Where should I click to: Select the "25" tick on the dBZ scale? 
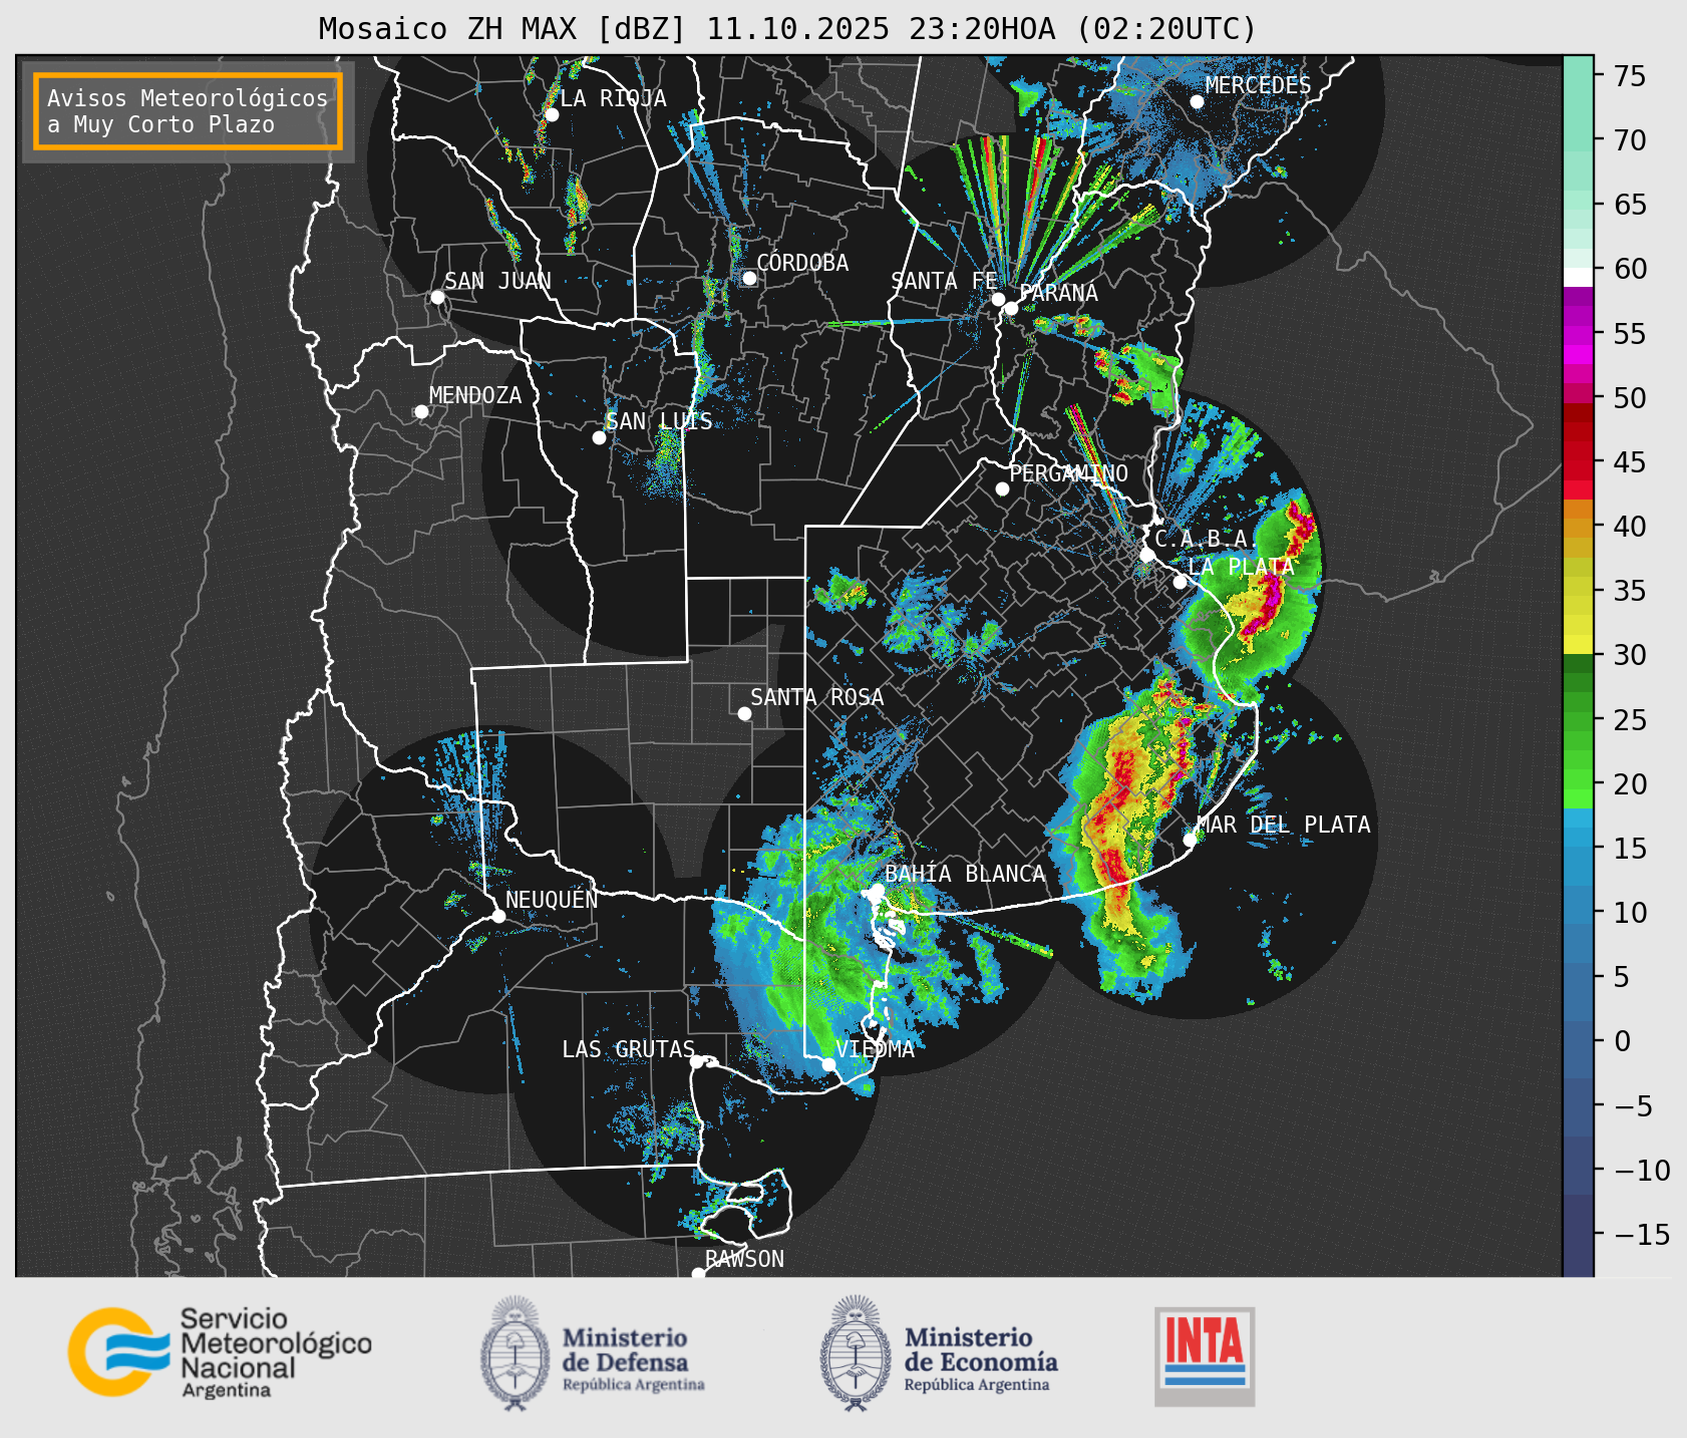click(1629, 720)
